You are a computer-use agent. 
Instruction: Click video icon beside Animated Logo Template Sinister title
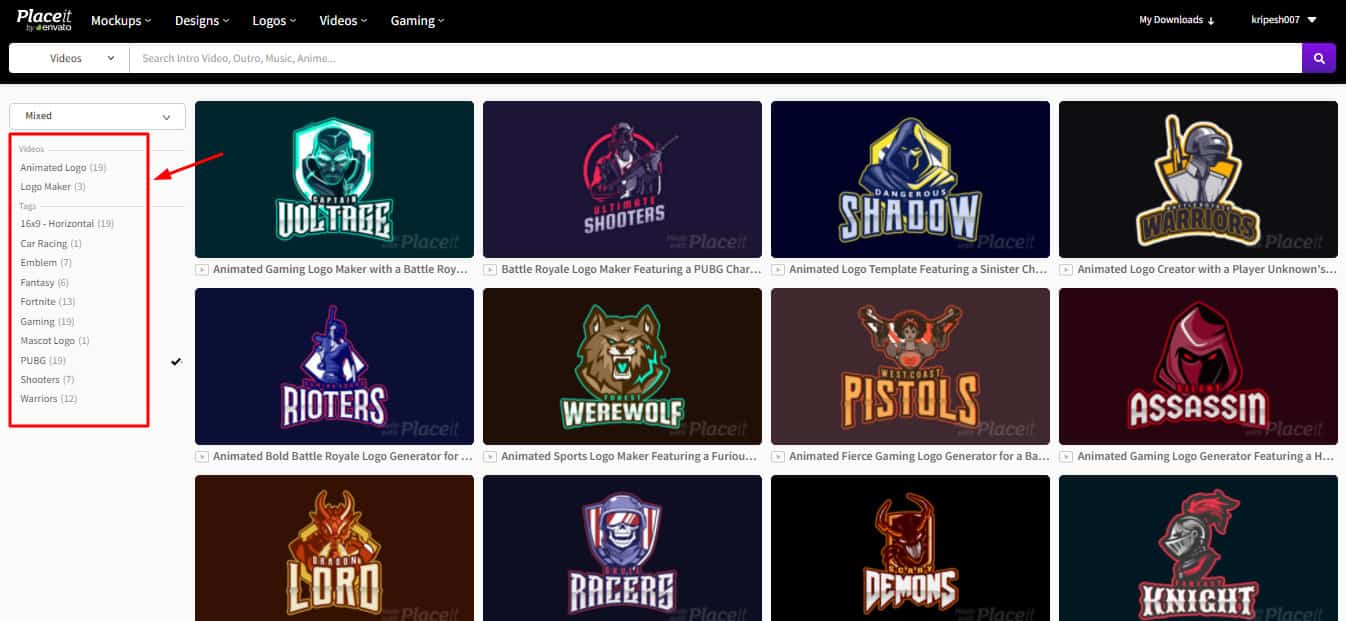click(777, 270)
